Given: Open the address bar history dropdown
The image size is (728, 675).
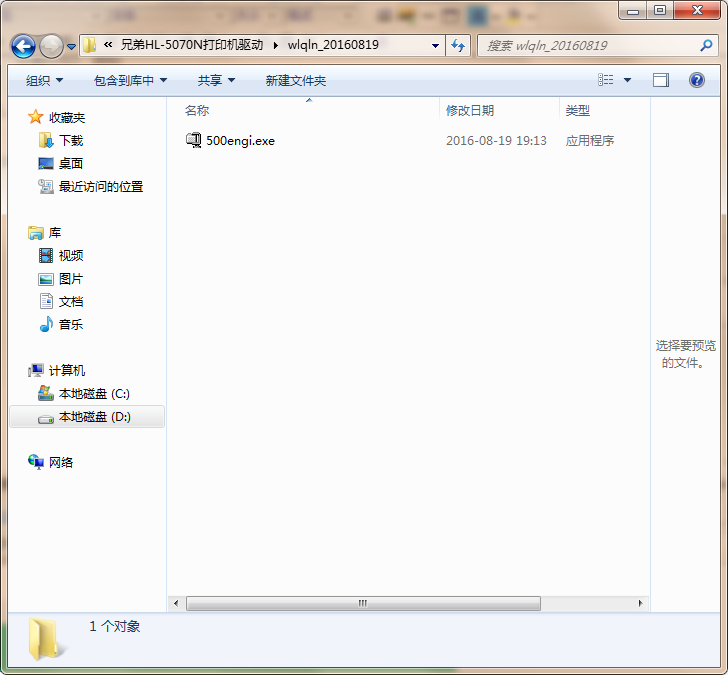Looking at the screenshot, I should coord(436,45).
